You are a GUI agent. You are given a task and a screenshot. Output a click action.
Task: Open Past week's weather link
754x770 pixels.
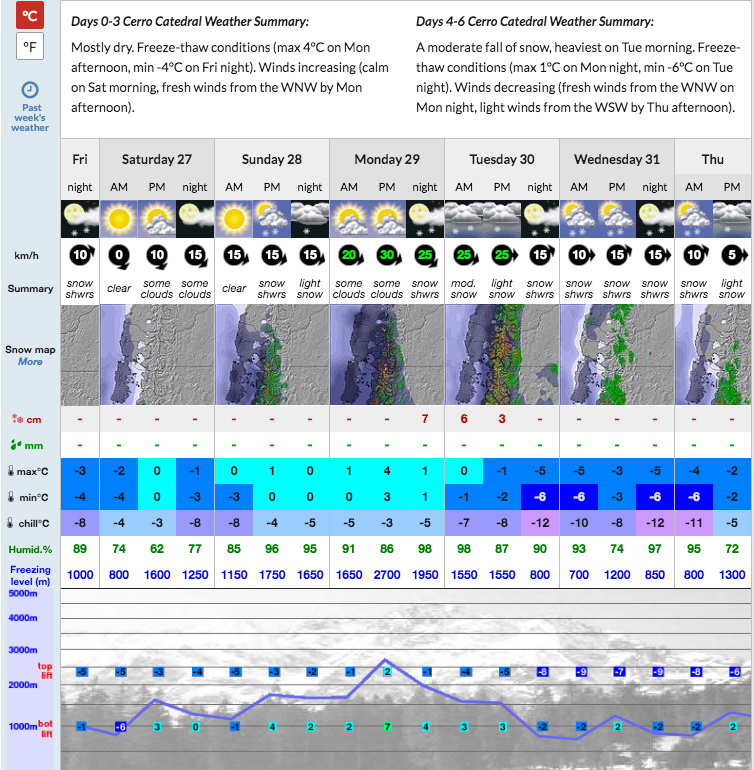tap(30, 117)
